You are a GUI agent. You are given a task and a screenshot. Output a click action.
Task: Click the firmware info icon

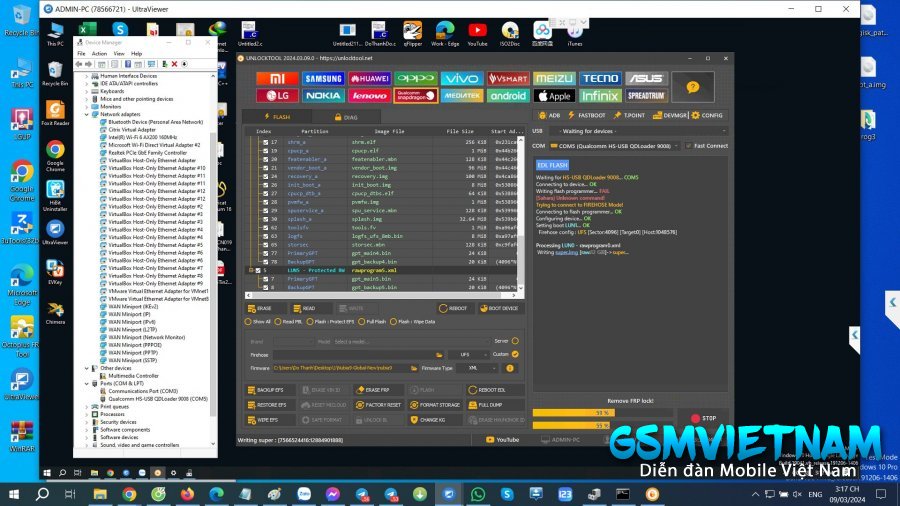pyautogui.click(x=510, y=368)
